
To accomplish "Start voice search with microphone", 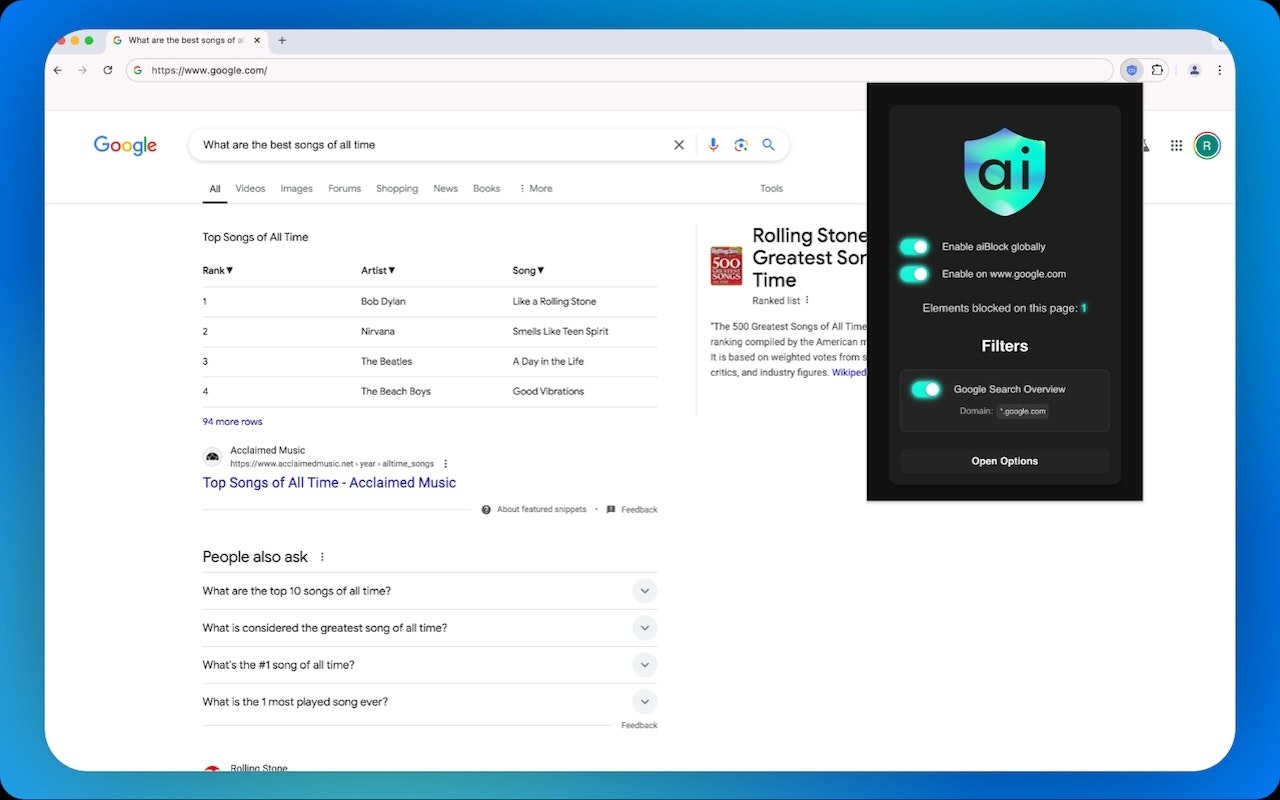I will (x=713, y=145).
